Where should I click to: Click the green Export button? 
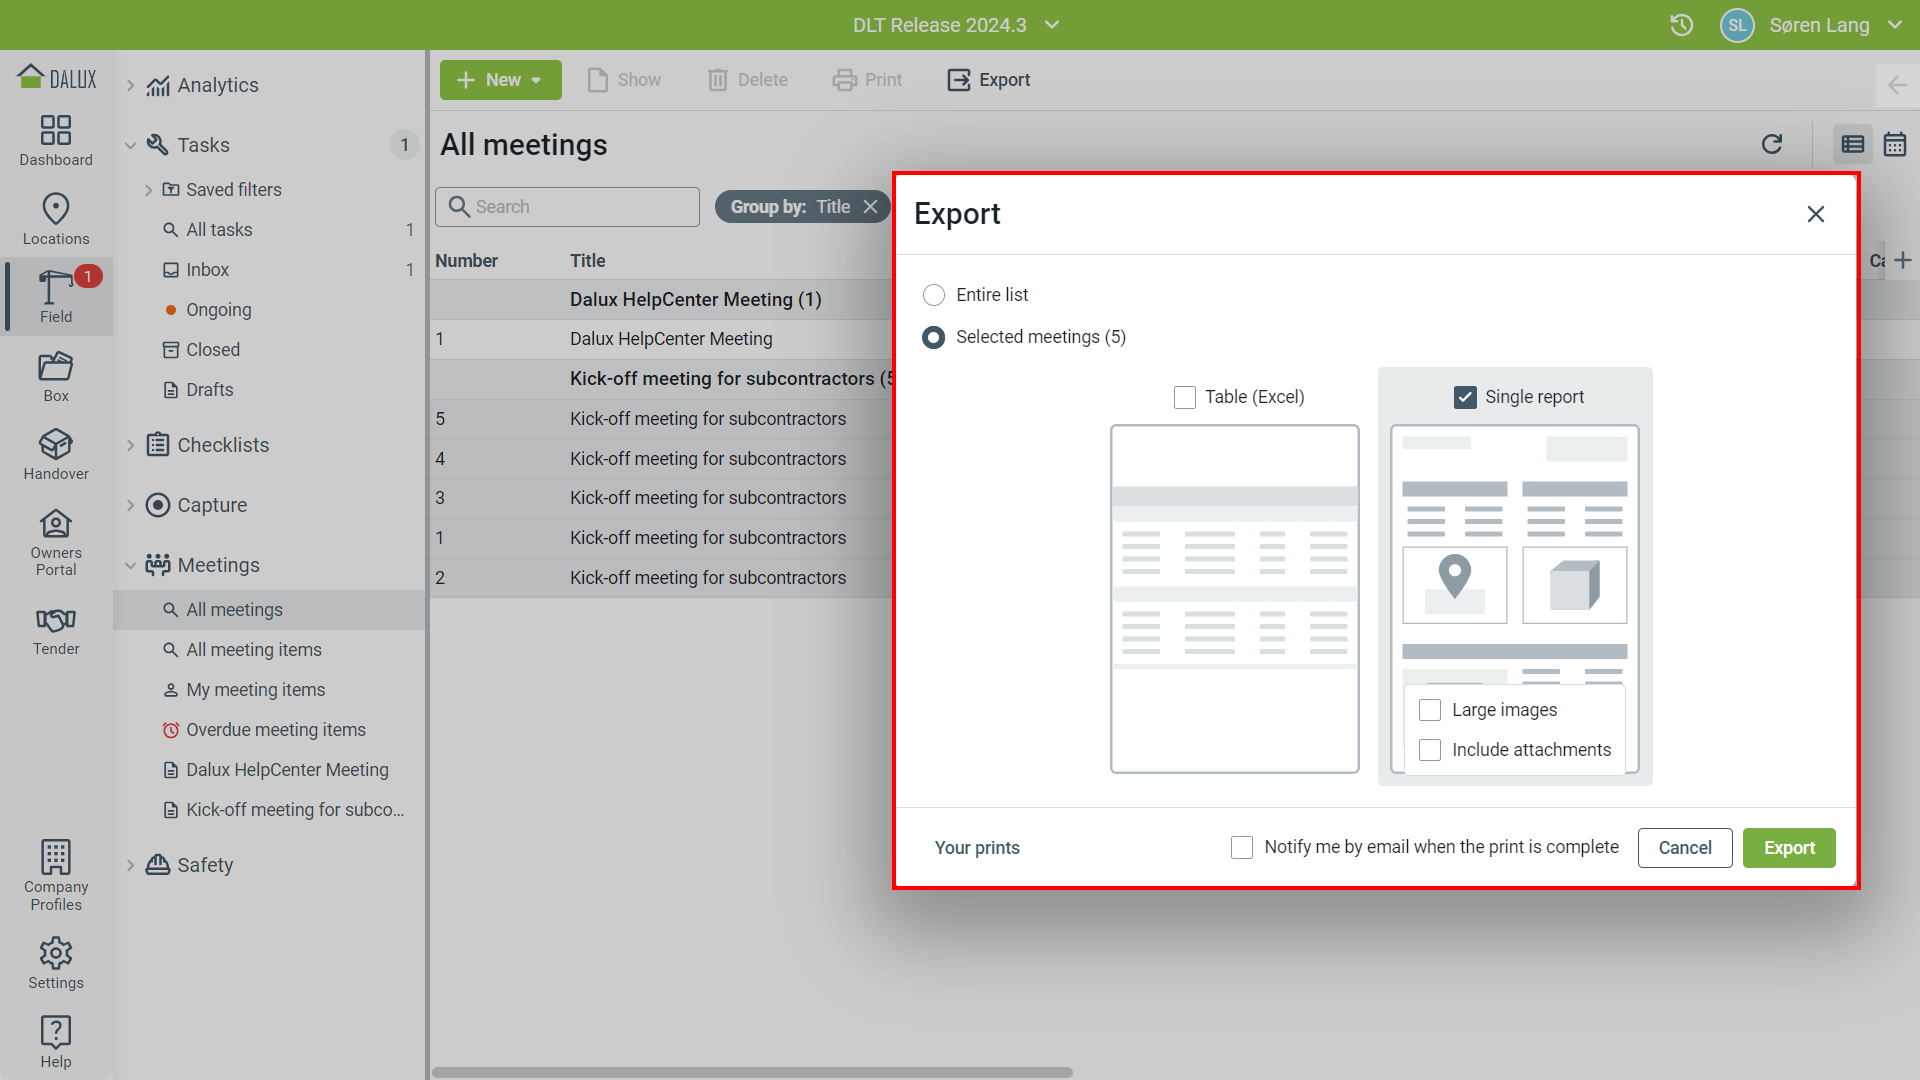pos(1788,848)
